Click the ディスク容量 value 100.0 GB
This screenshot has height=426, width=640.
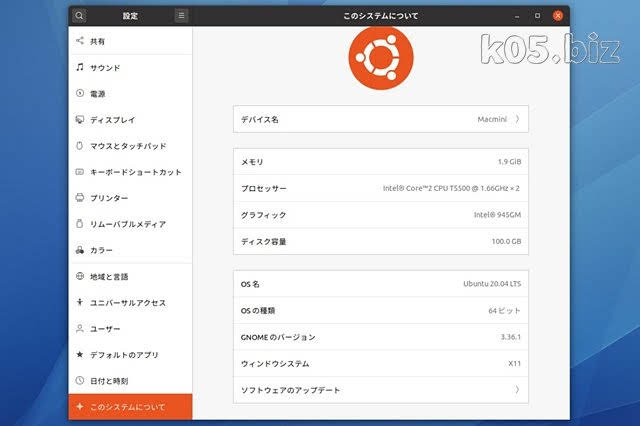pyautogui.click(x=506, y=241)
